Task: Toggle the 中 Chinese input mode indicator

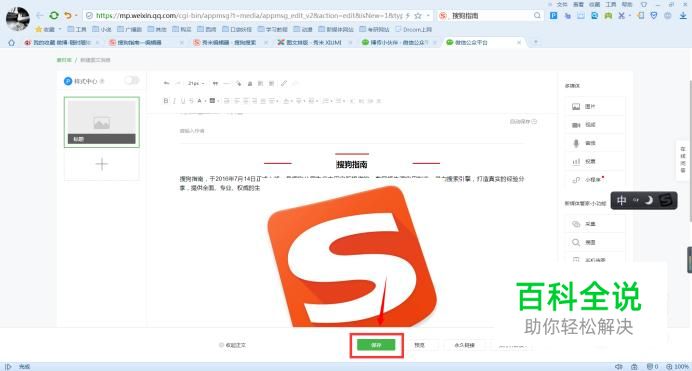Action: click(x=621, y=201)
